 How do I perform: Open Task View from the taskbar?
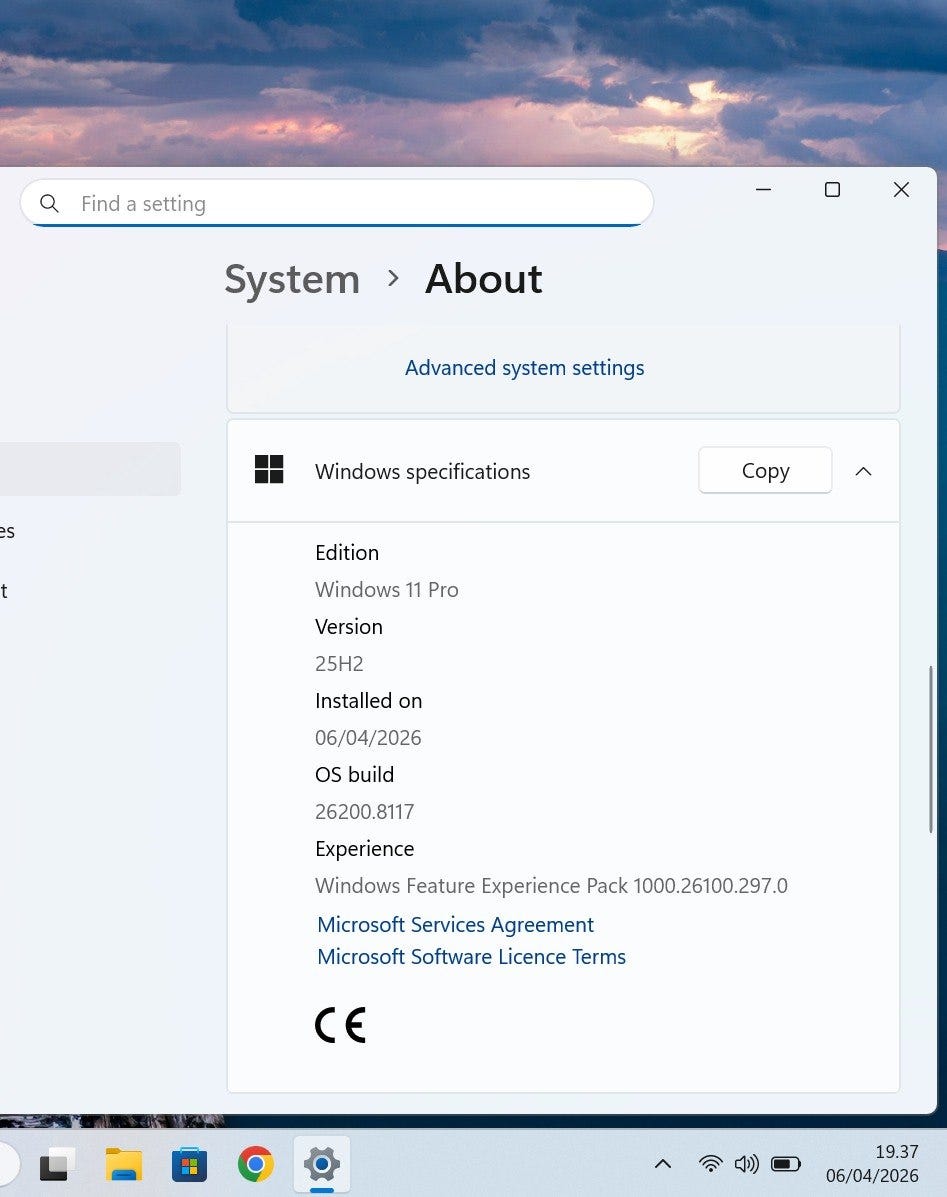click(58, 1164)
